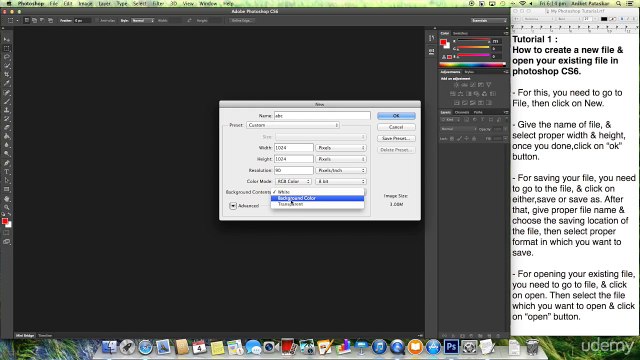Select the Path Selection tool
Screen dimensions: 640x360
(7, 180)
